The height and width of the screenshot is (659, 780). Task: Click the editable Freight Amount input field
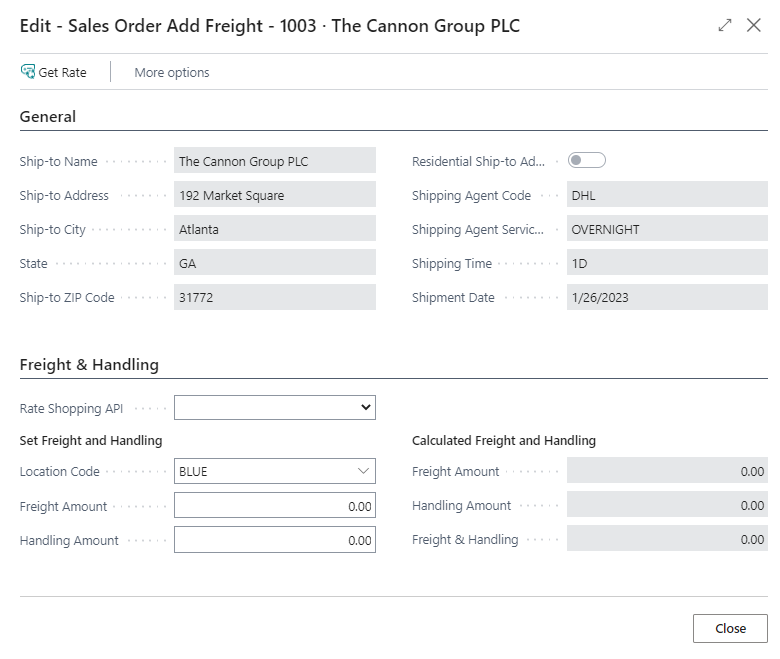pos(274,506)
